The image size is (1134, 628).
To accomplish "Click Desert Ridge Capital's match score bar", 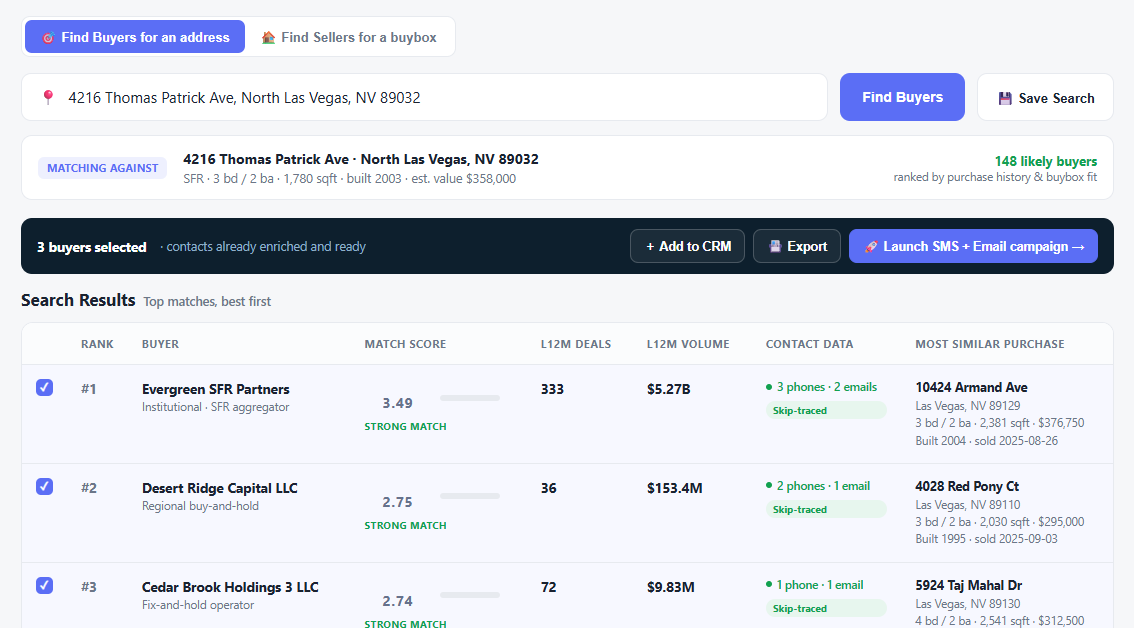I will point(470,496).
